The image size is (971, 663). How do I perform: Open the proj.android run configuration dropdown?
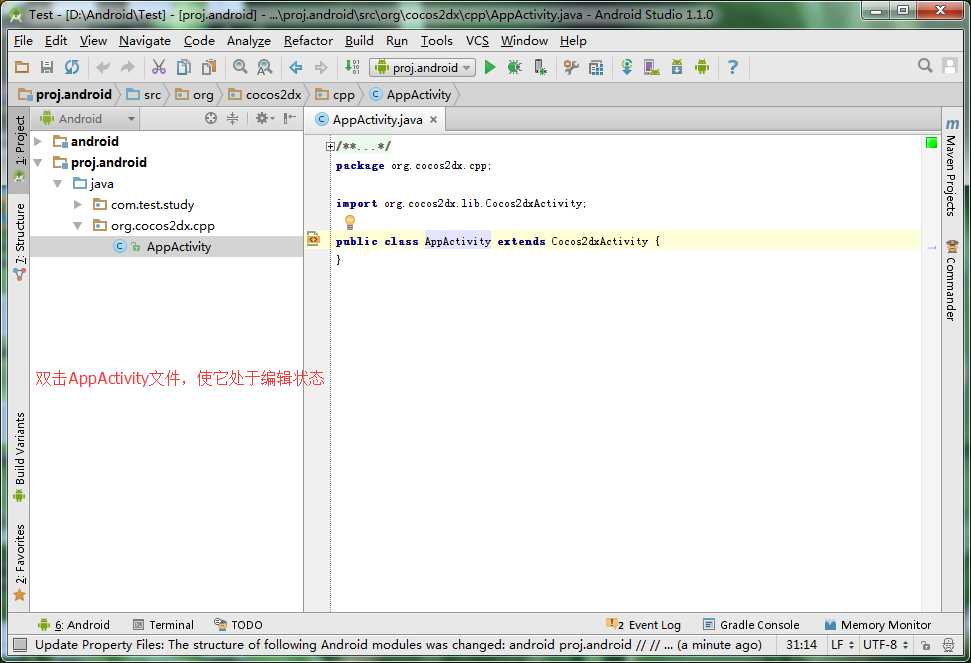422,67
